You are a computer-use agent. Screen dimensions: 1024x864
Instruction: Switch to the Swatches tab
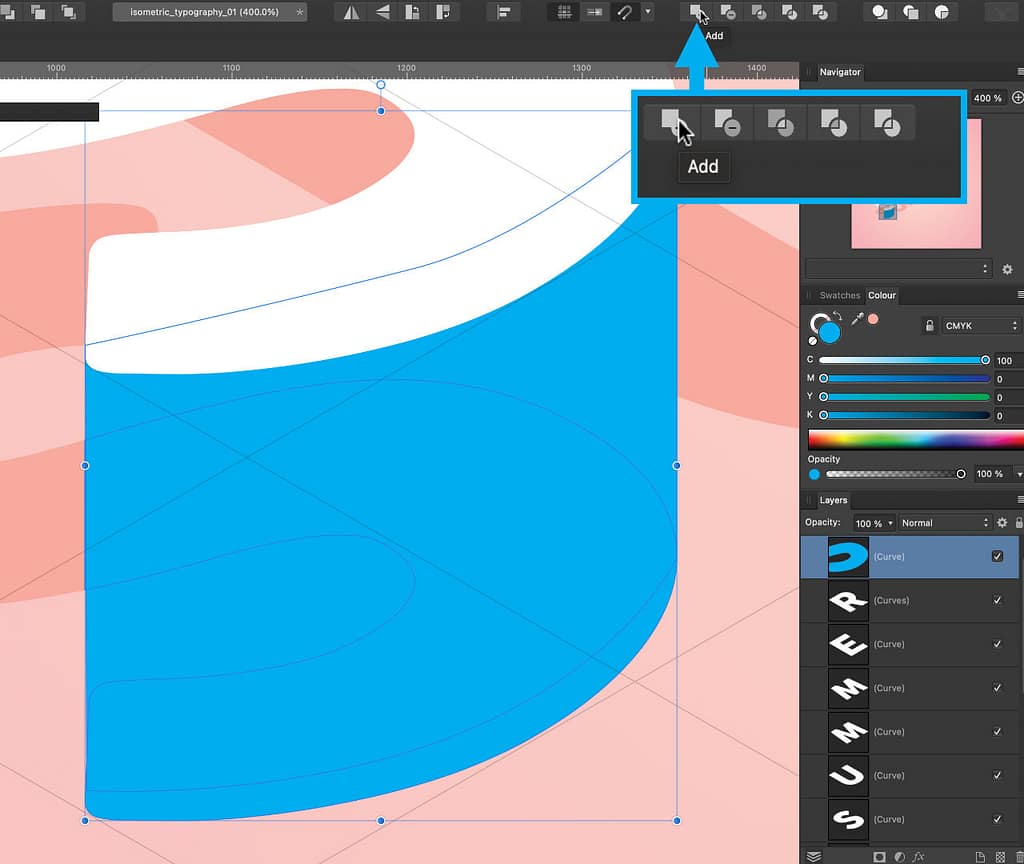pyautogui.click(x=840, y=295)
